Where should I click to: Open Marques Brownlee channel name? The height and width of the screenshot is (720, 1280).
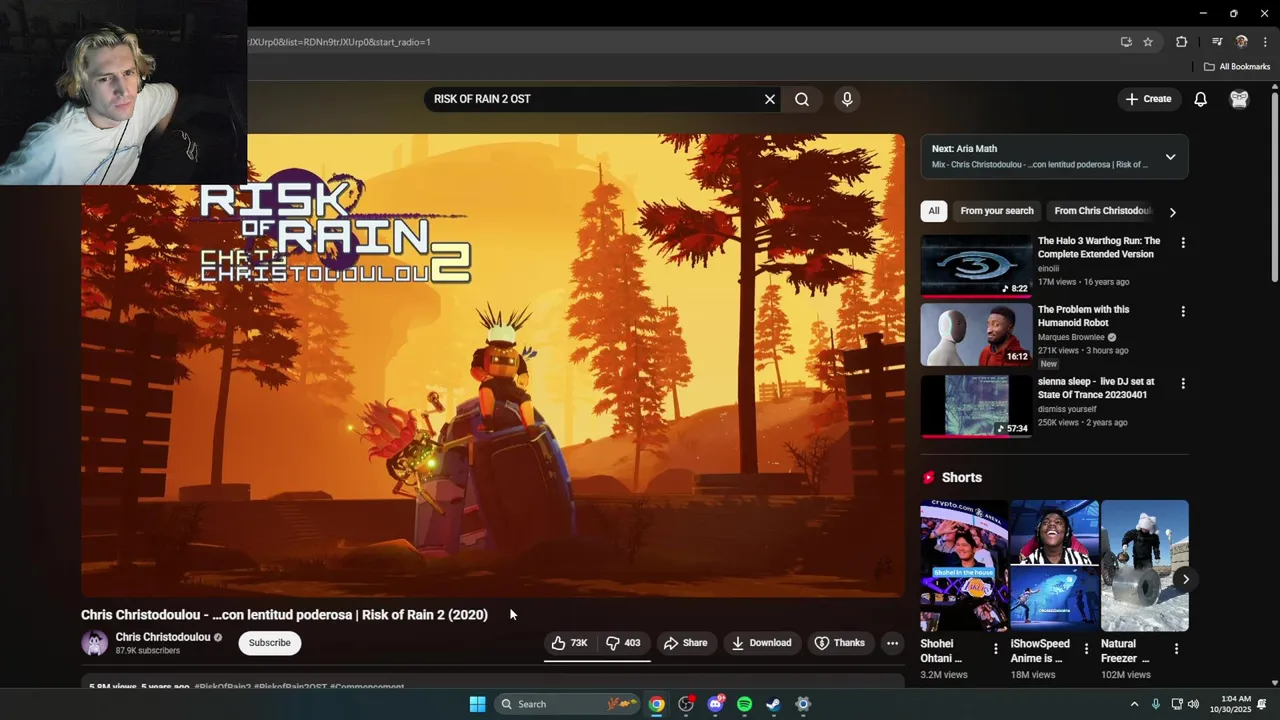click(x=1071, y=338)
